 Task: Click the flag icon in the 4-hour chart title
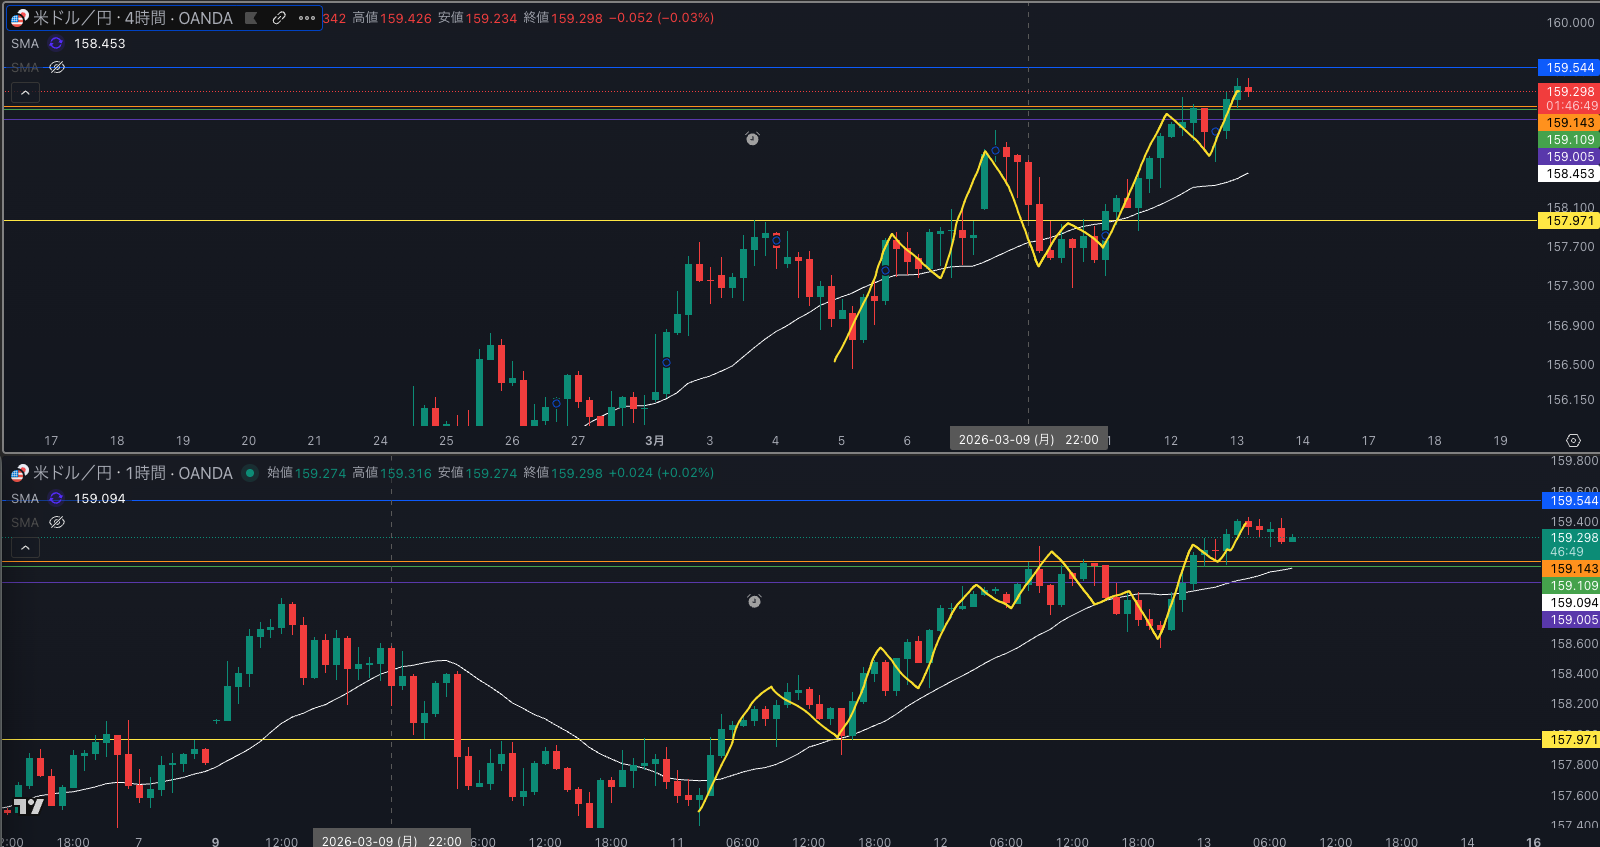click(x=252, y=18)
